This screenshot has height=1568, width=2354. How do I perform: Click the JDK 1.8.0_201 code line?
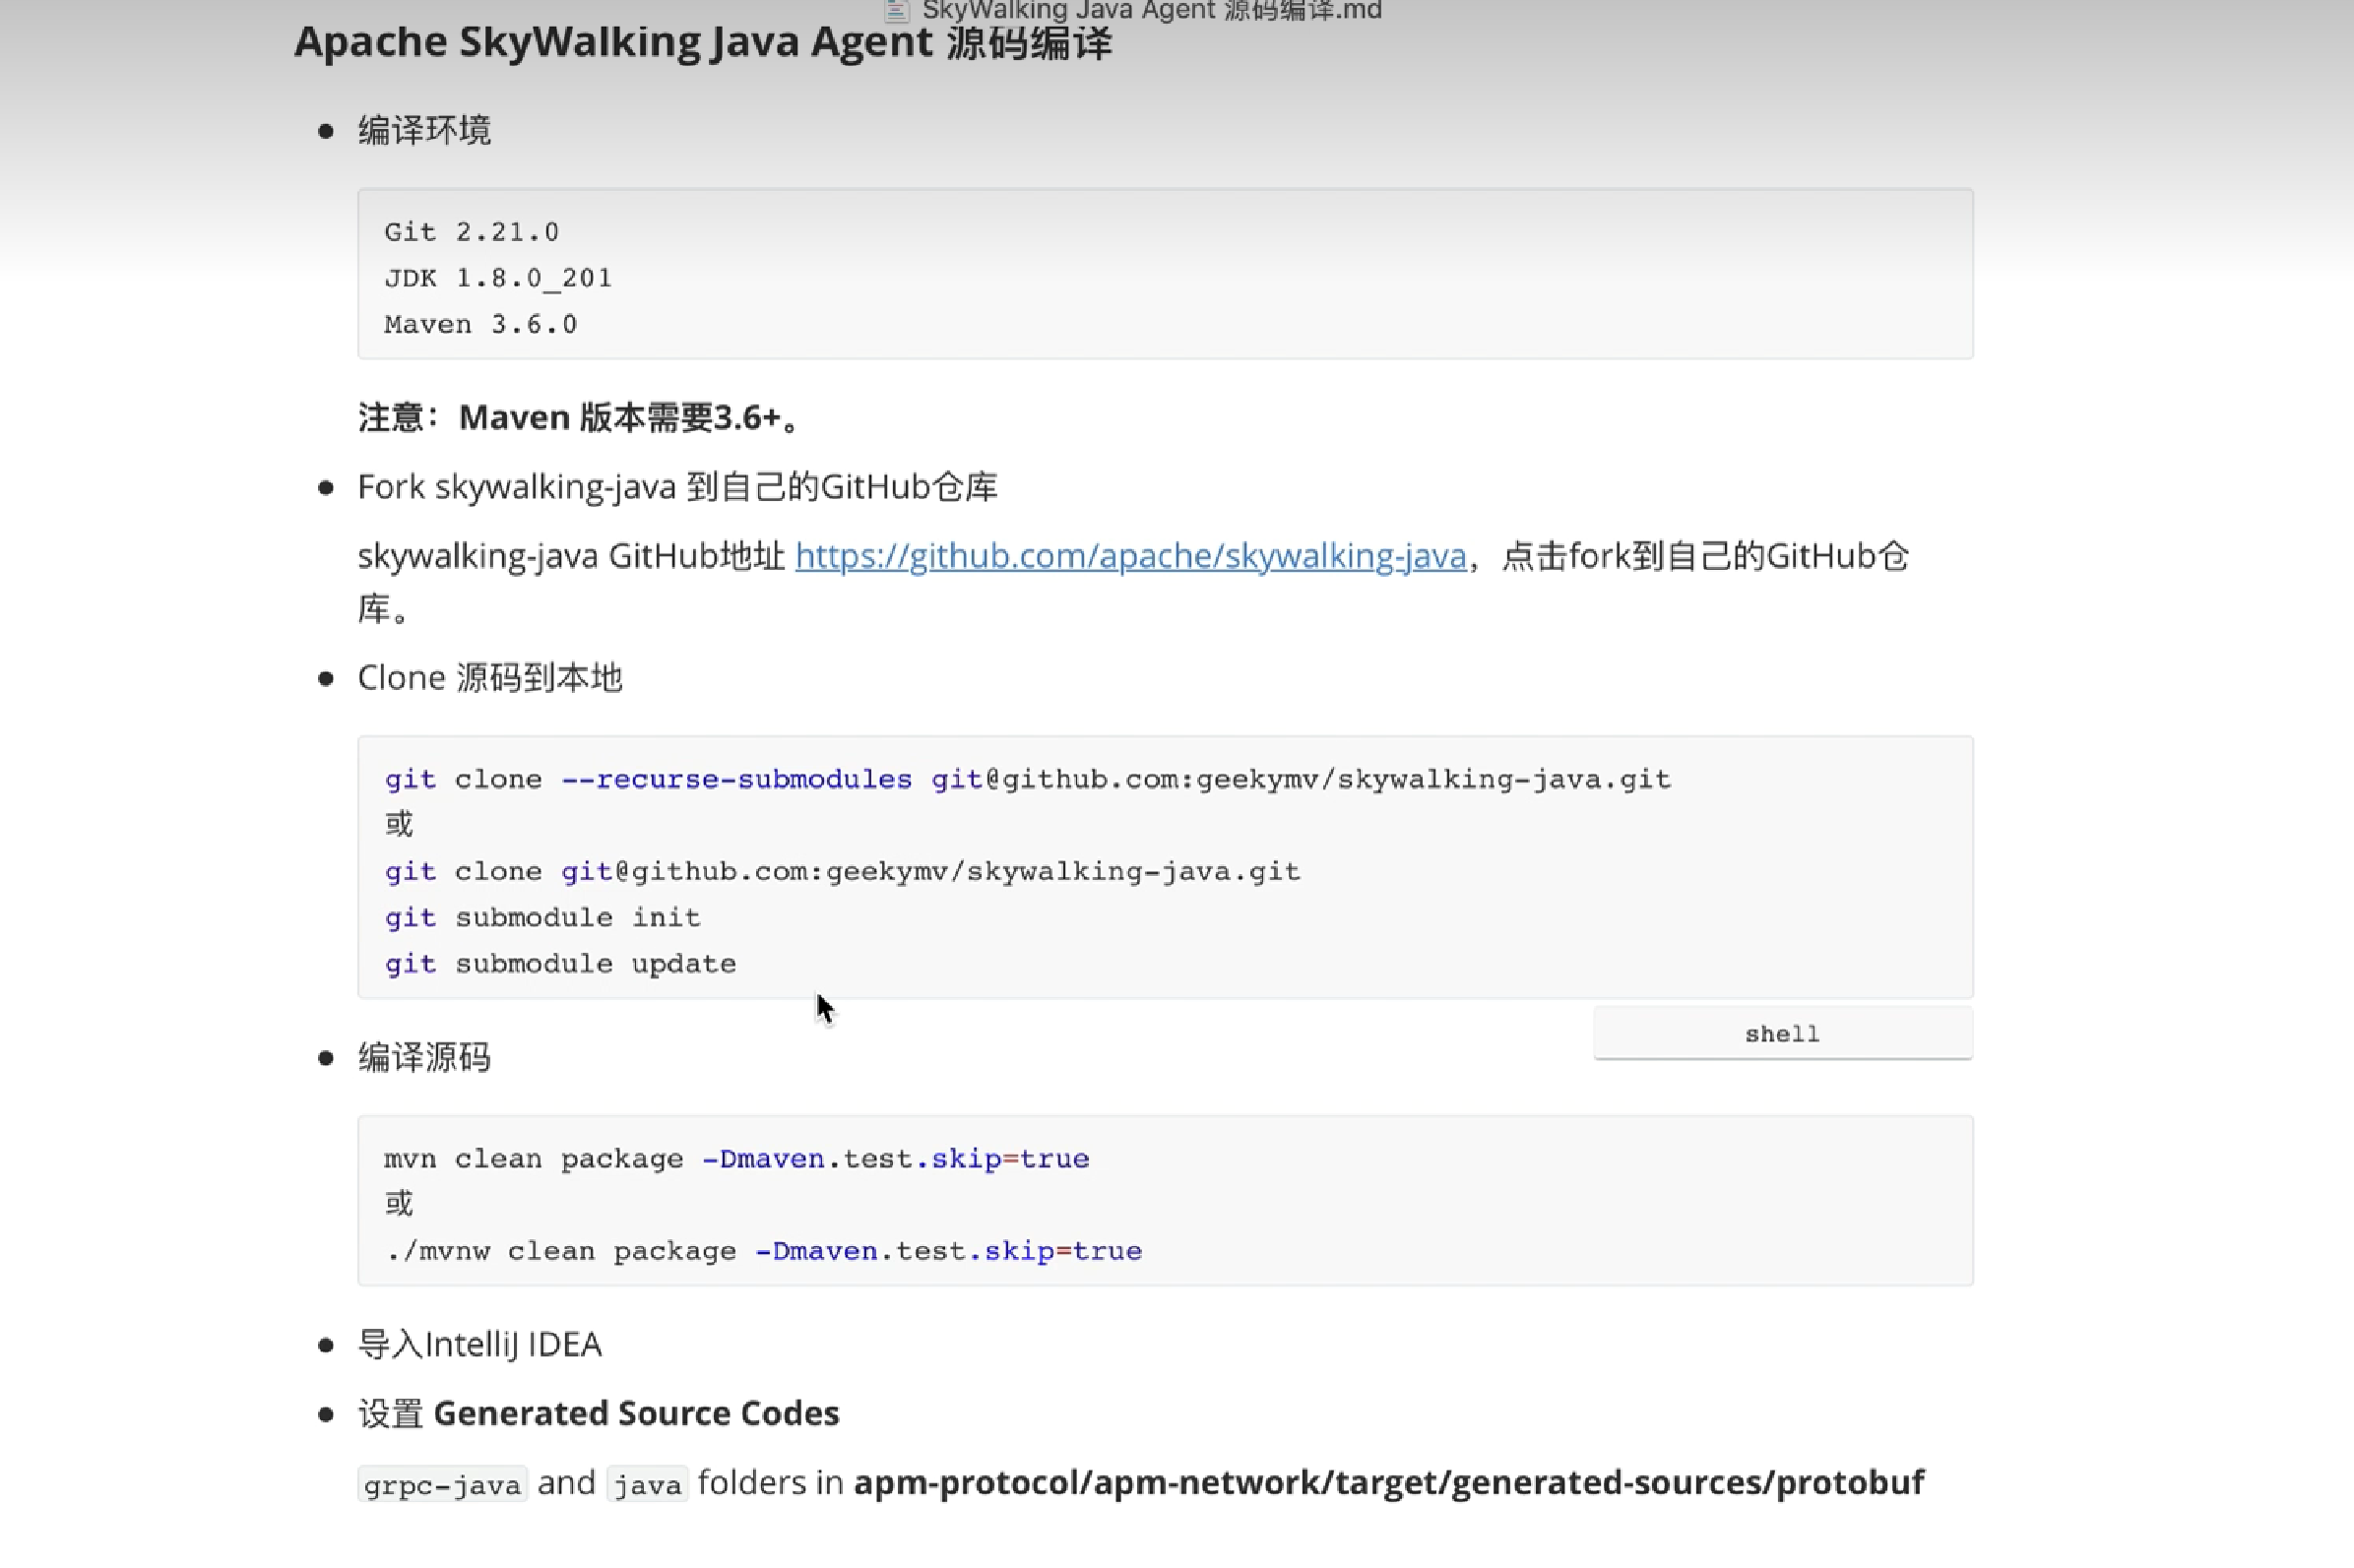pyautogui.click(x=497, y=278)
